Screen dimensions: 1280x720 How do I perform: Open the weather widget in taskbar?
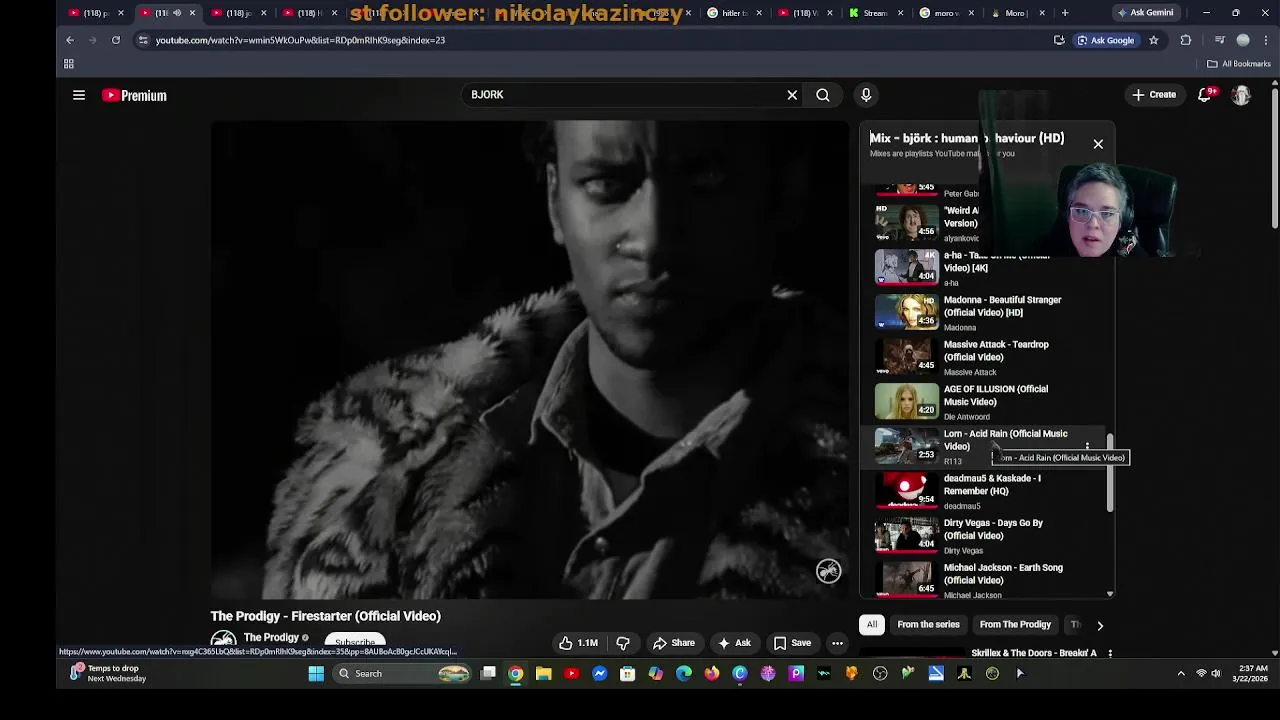[107, 674]
